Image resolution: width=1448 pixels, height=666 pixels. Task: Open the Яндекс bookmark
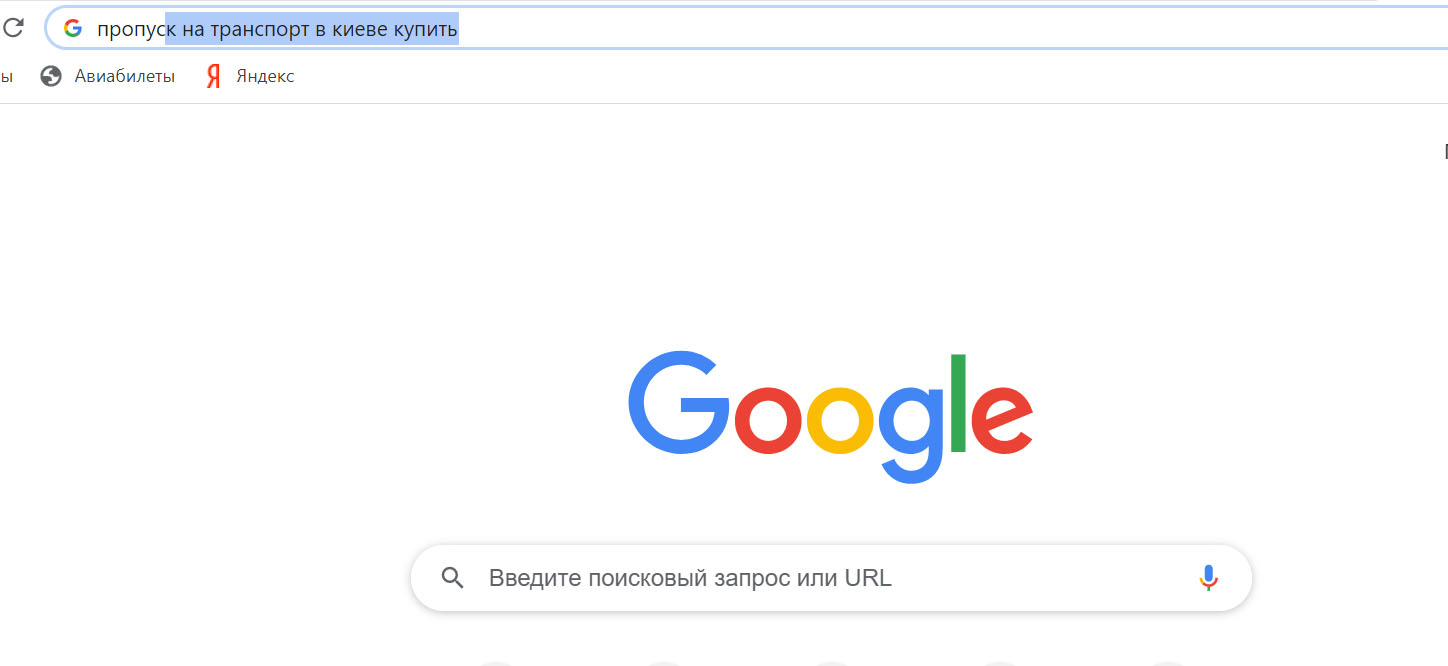pos(265,76)
